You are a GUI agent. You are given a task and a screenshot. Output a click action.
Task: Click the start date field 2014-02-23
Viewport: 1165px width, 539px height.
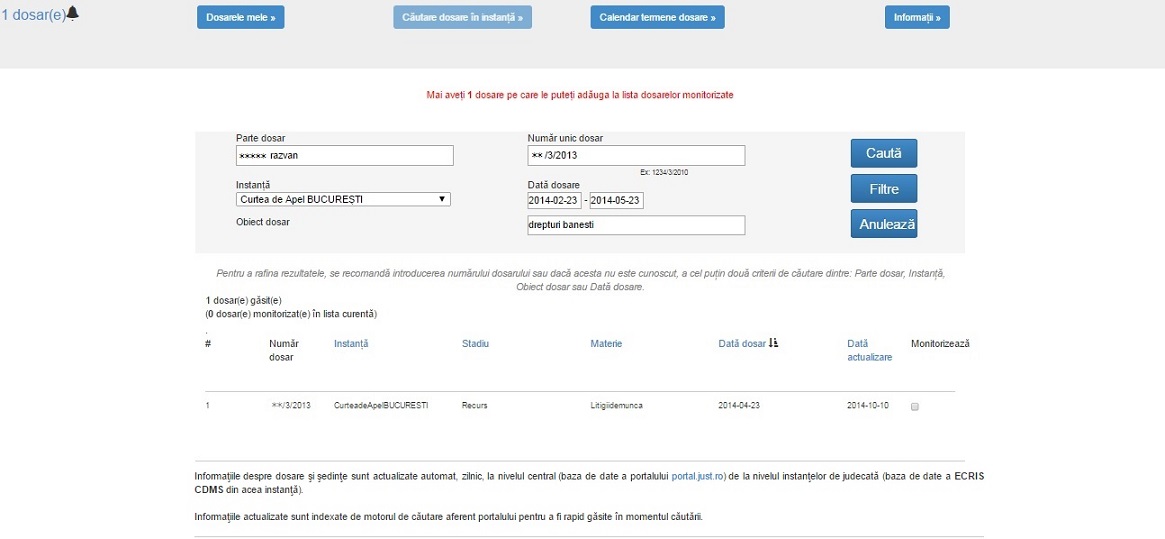pyautogui.click(x=554, y=200)
